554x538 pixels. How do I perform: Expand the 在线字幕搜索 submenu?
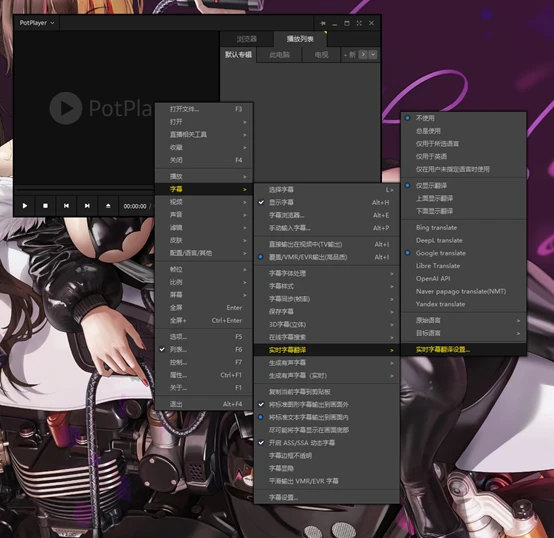click(x=327, y=337)
